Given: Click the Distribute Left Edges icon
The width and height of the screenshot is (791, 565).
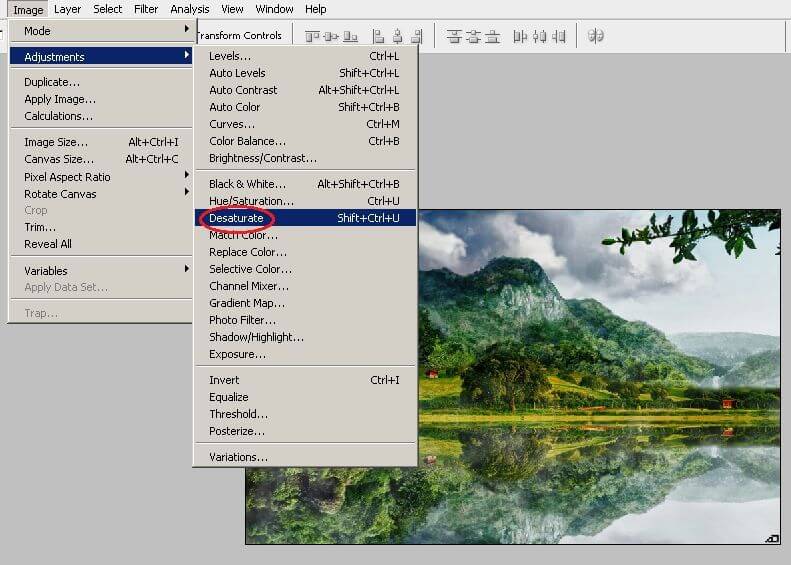Looking at the screenshot, I should click(520, 36).
